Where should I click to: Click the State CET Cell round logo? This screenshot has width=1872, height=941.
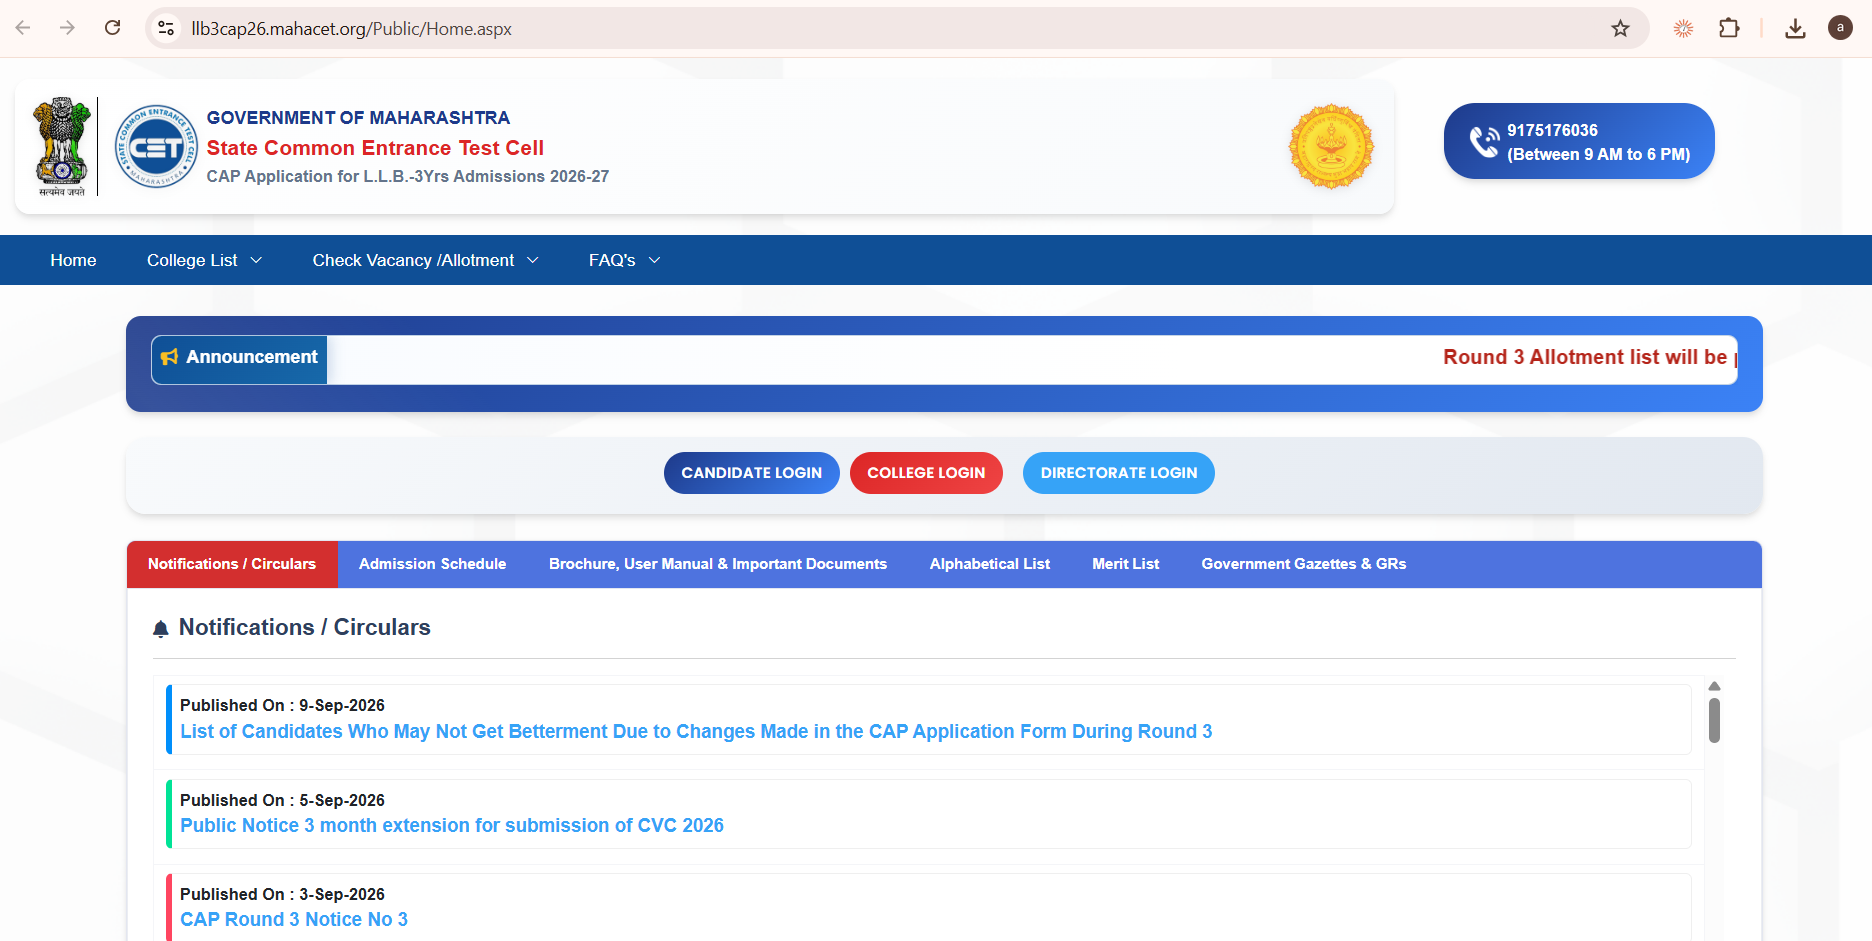pyautogui.click(x=155, y=146)
